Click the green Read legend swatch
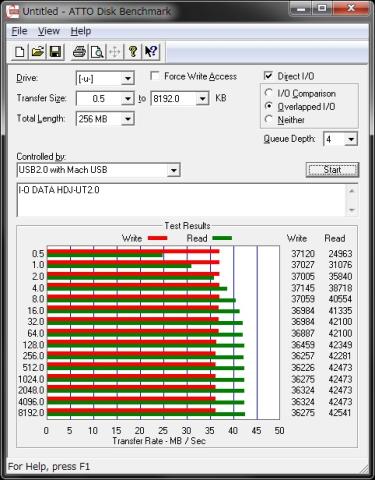 coord(222,238)
